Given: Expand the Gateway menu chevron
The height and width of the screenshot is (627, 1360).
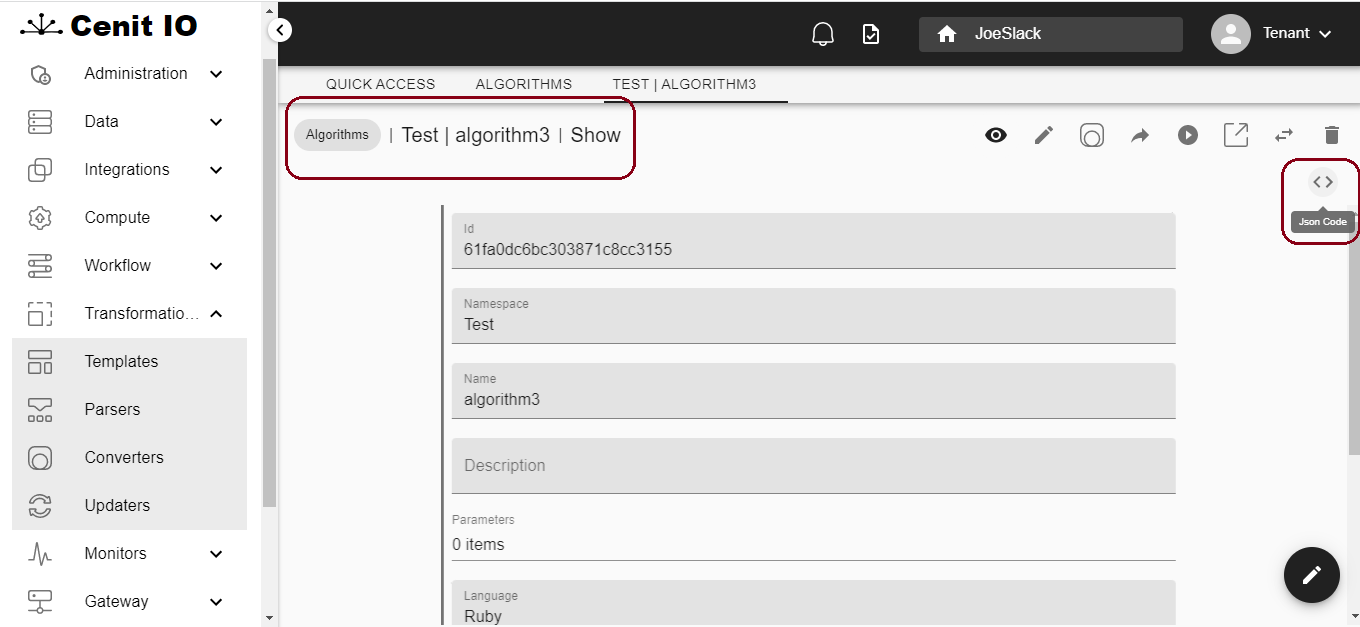Looking at the screenshot, I should coord(216,602).
